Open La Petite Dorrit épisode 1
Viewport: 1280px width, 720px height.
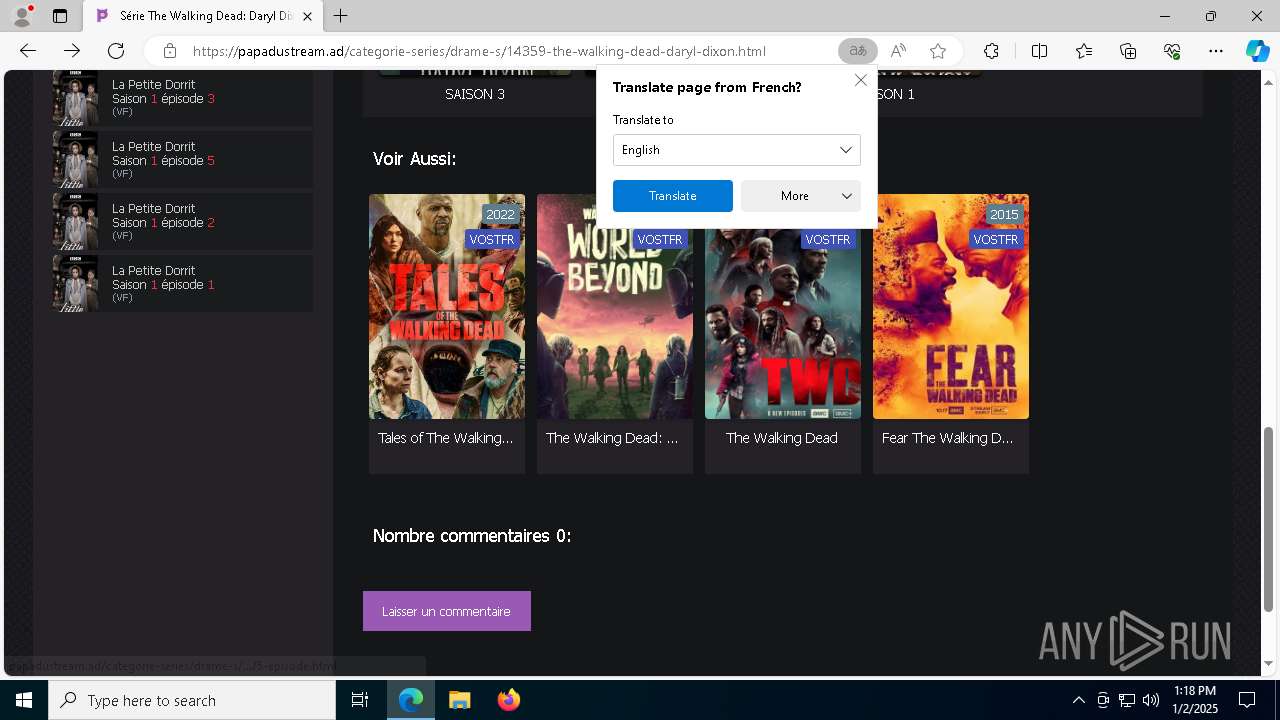point(183,284)
